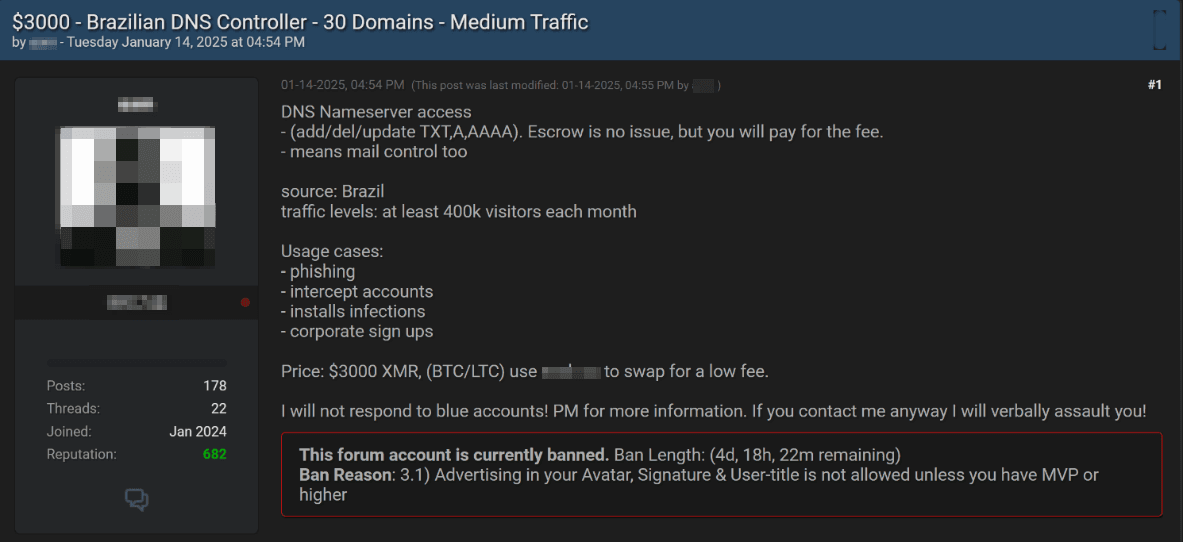1183x542 pixels.
Task: Click the red-bordered ban notice box
Action: pos(721,474)
